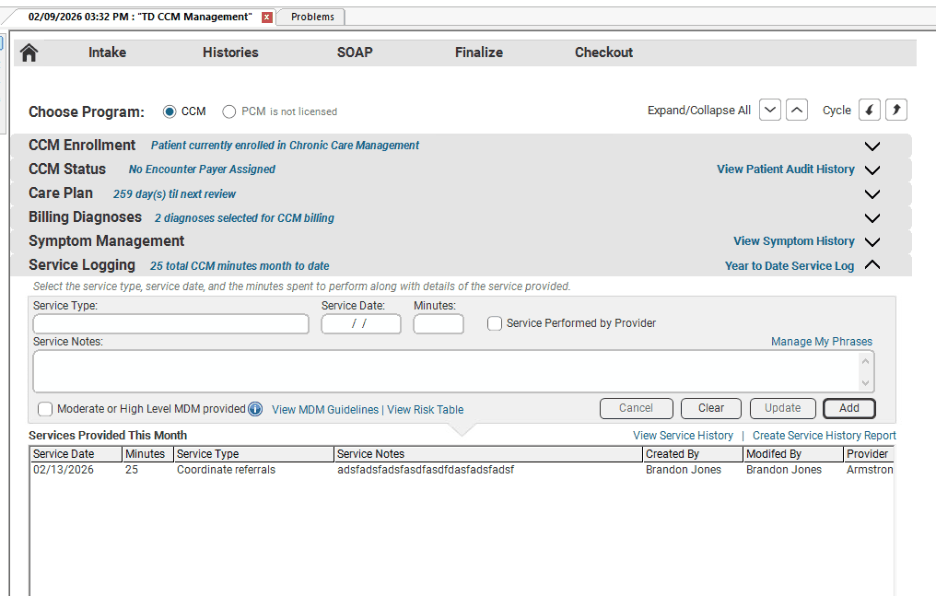Open the Finalize menu
This screenshot has width=936, height=597.
479,53
